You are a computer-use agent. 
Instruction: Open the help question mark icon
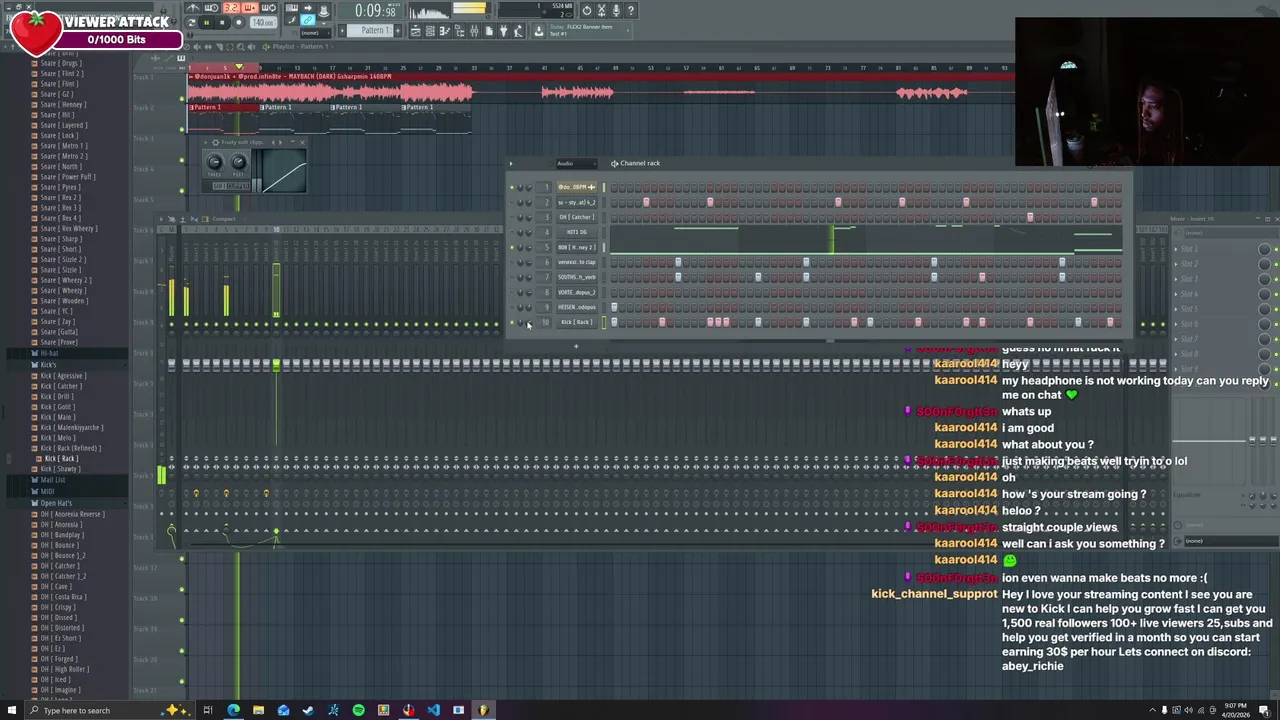point(630,10)
